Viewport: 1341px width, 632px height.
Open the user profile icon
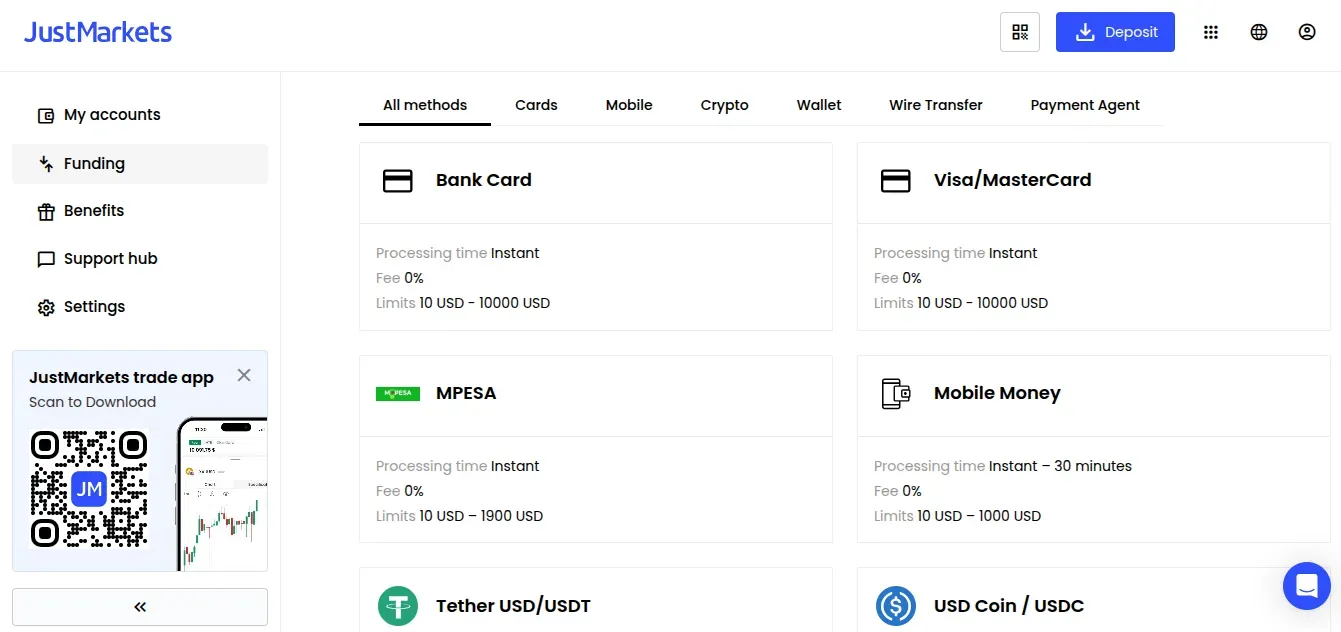(1307, 32)
